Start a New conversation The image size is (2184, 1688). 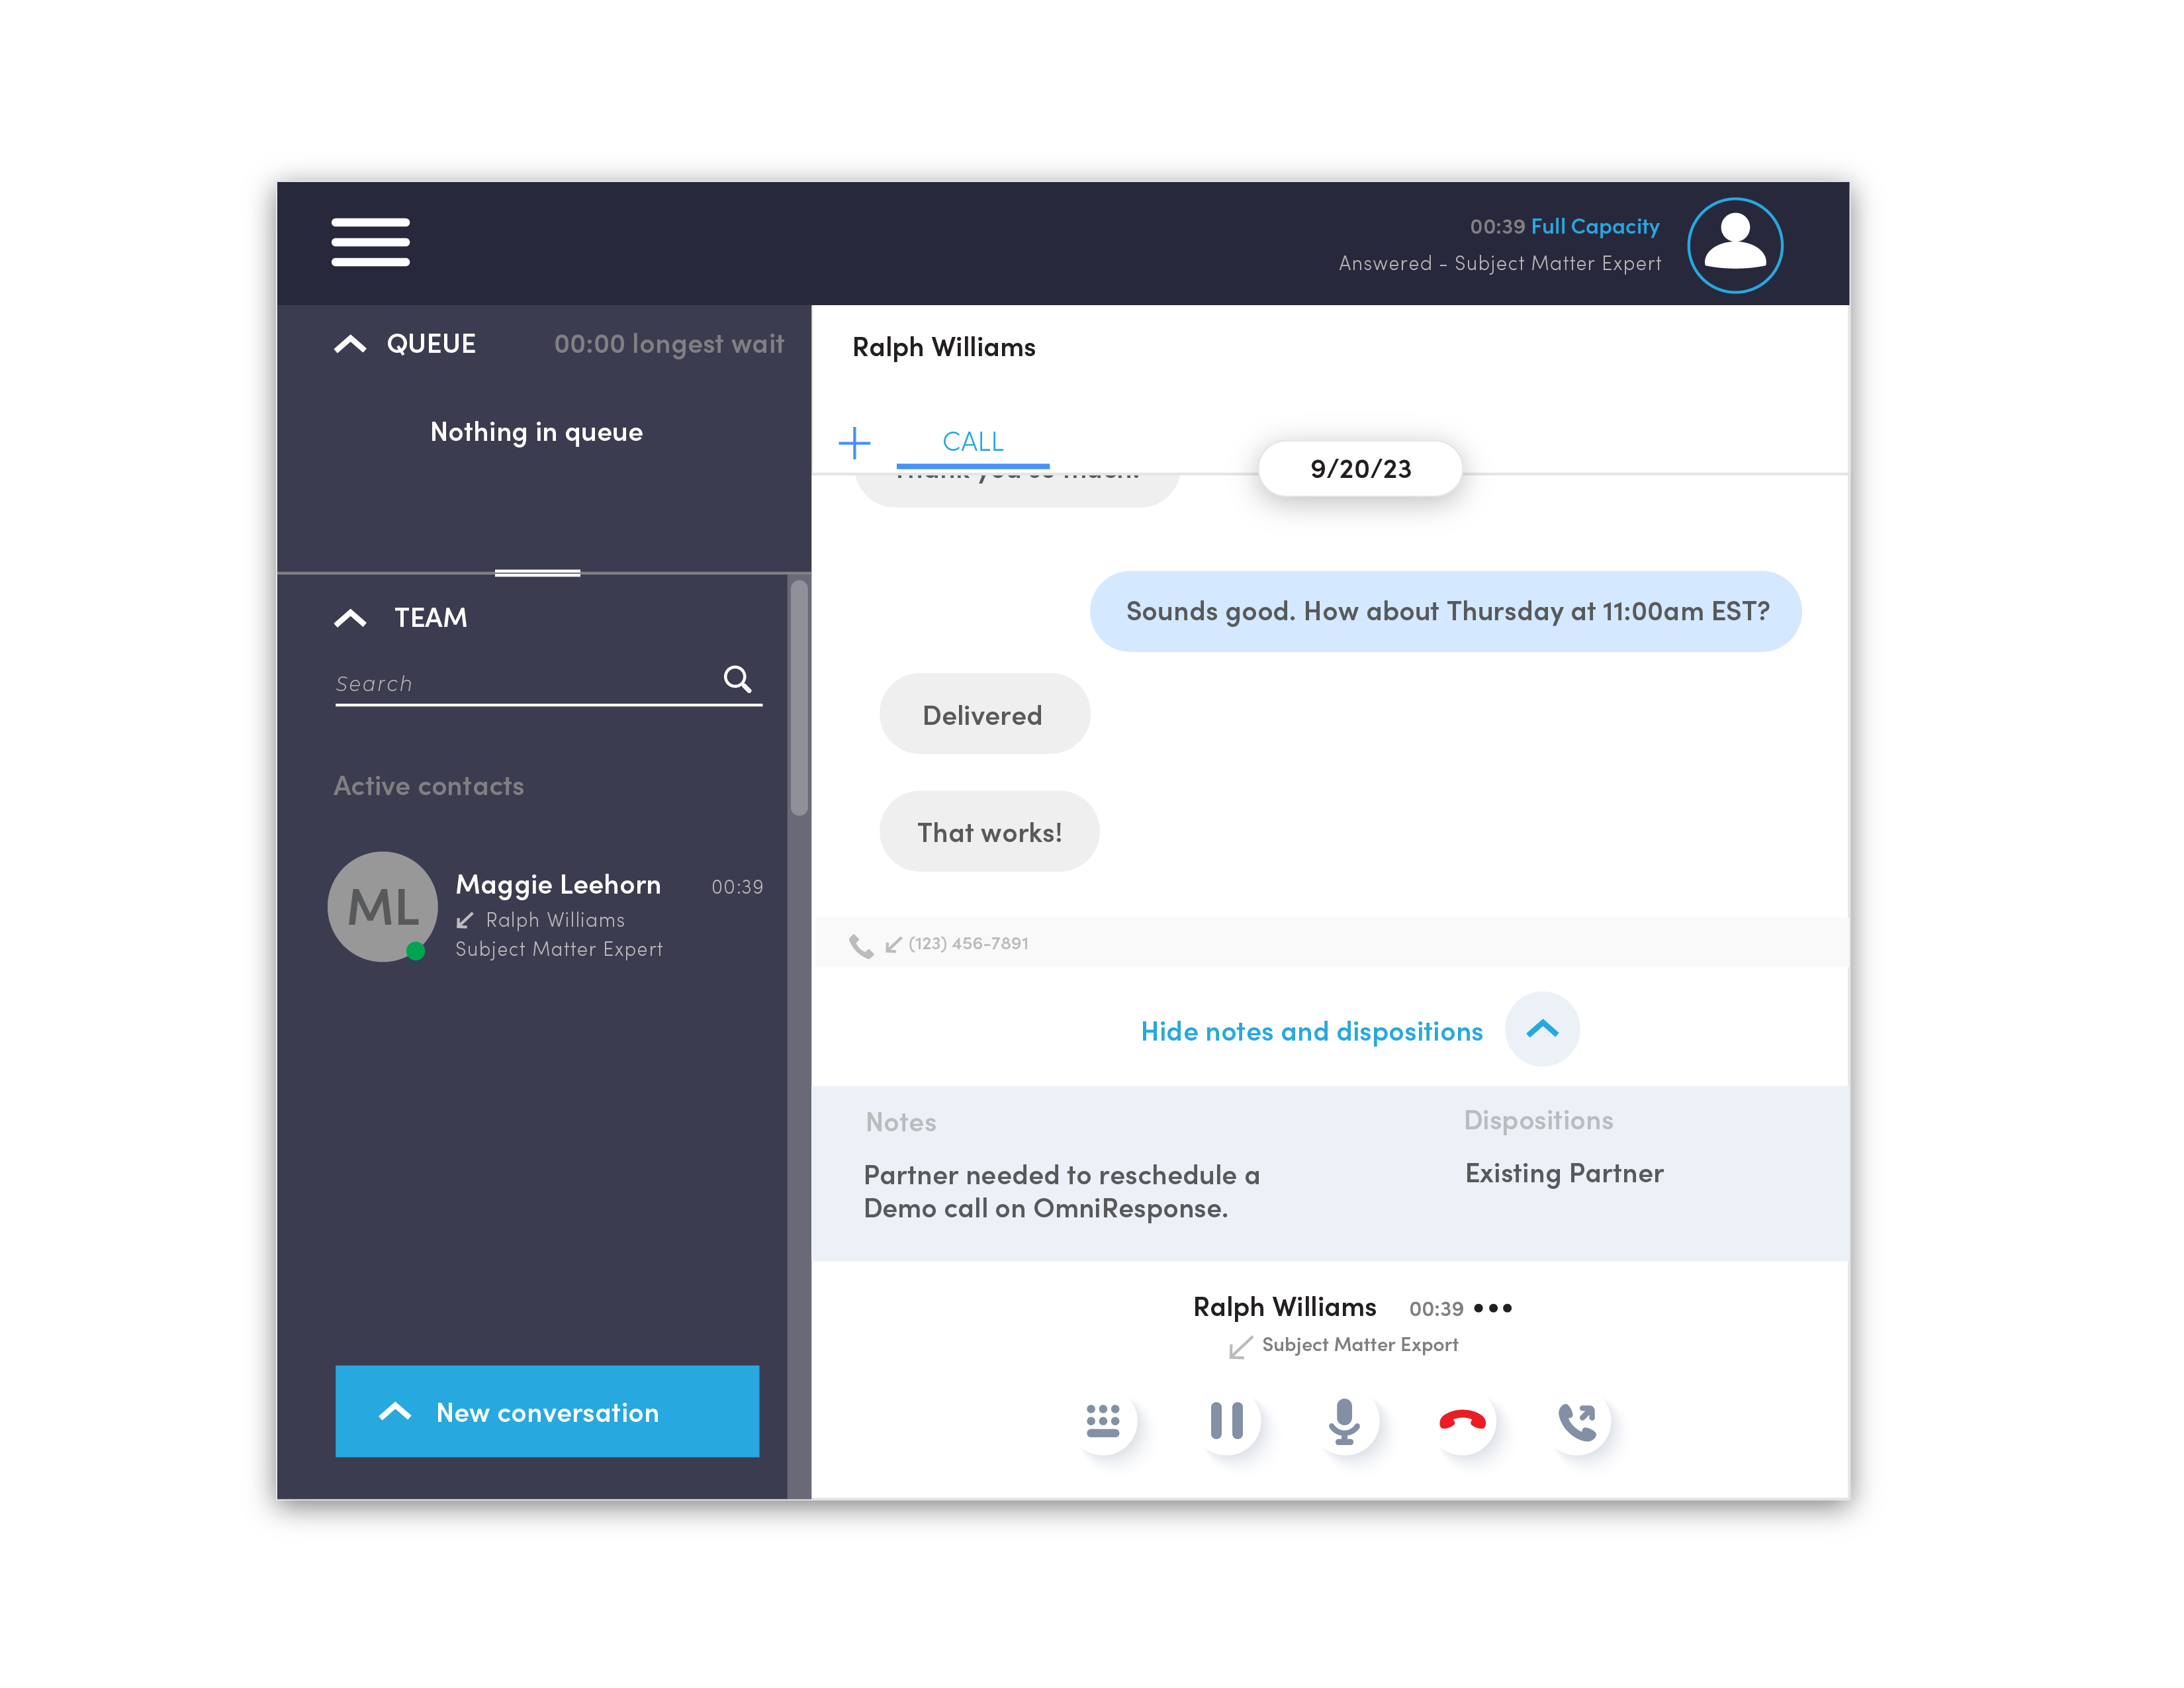coord(547,1411)
